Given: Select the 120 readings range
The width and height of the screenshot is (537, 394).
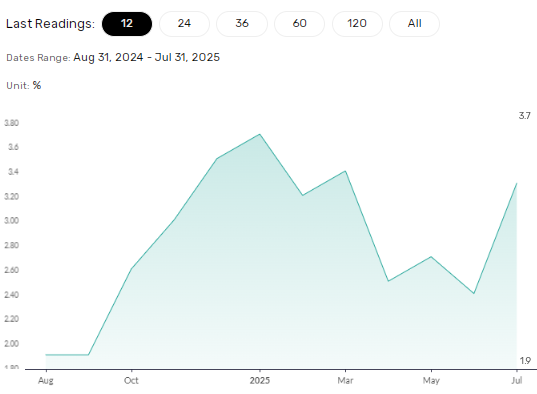Looking at the screenshot, I should [357, 24].
